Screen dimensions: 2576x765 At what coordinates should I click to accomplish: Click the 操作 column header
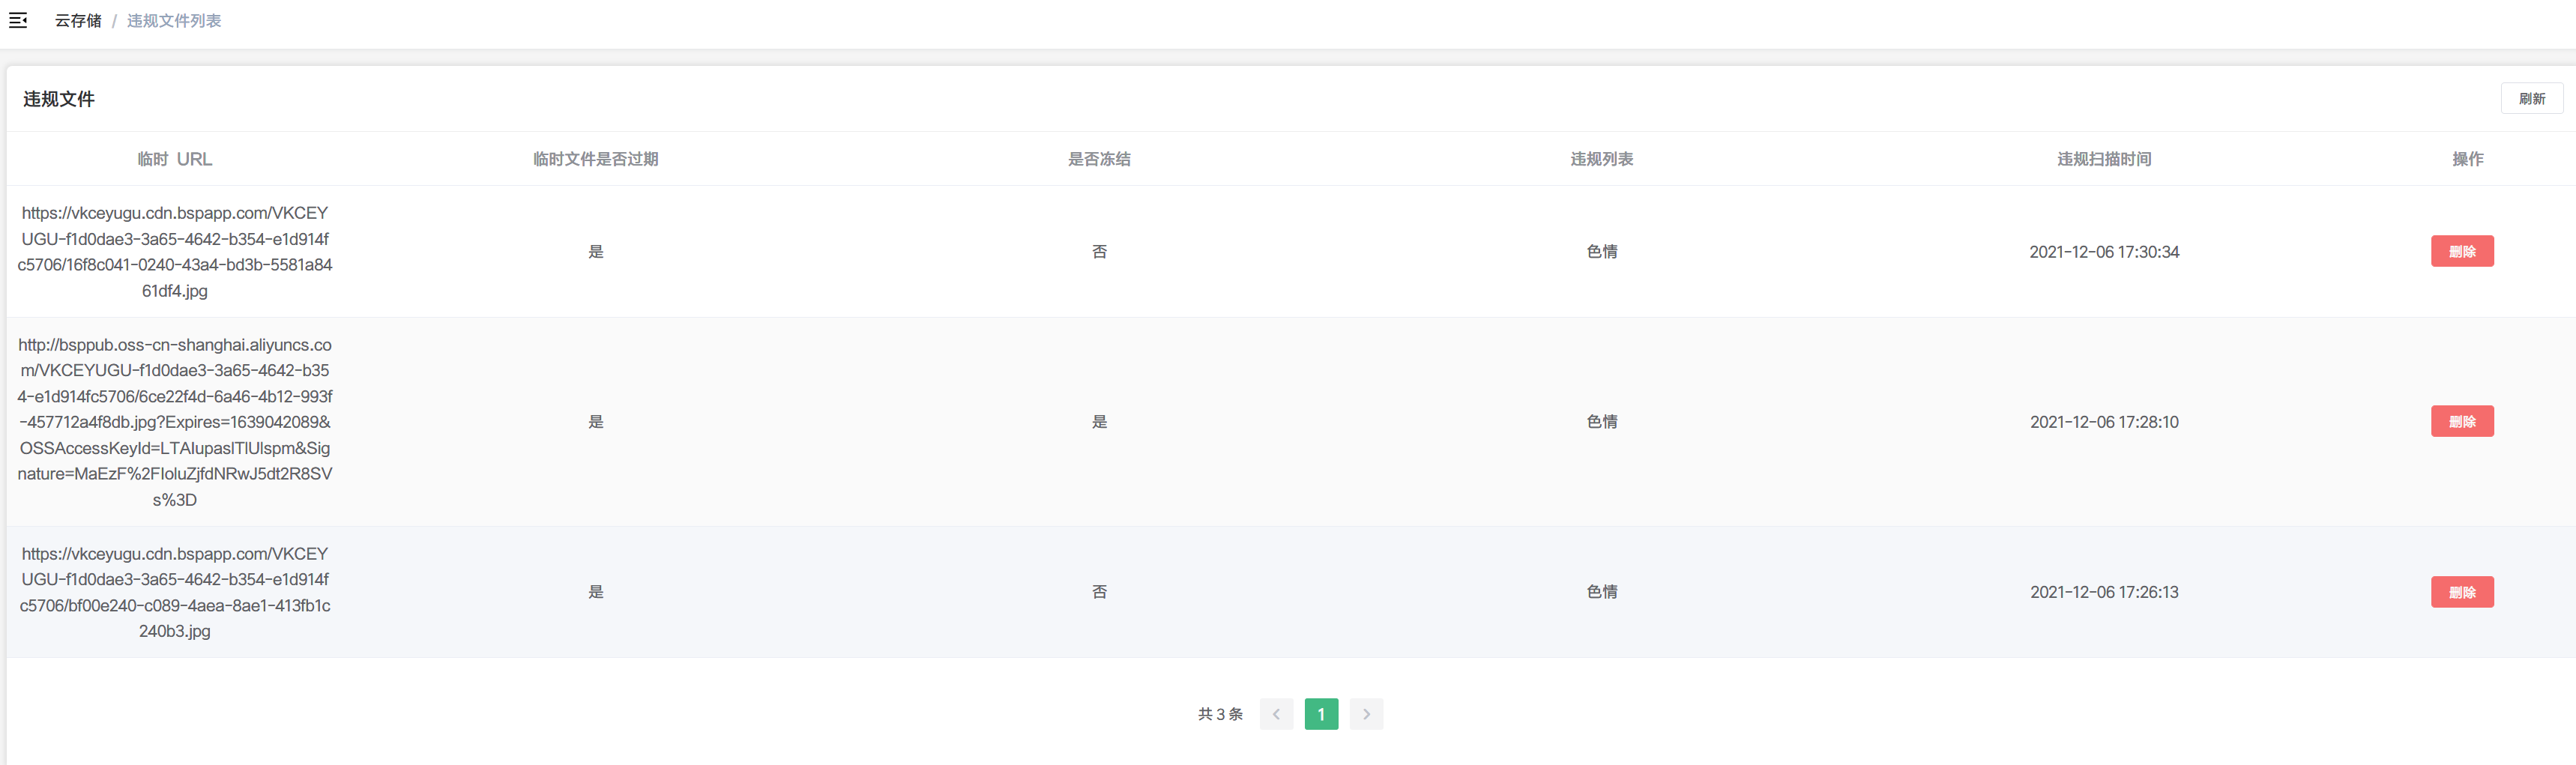point(2468,159)
